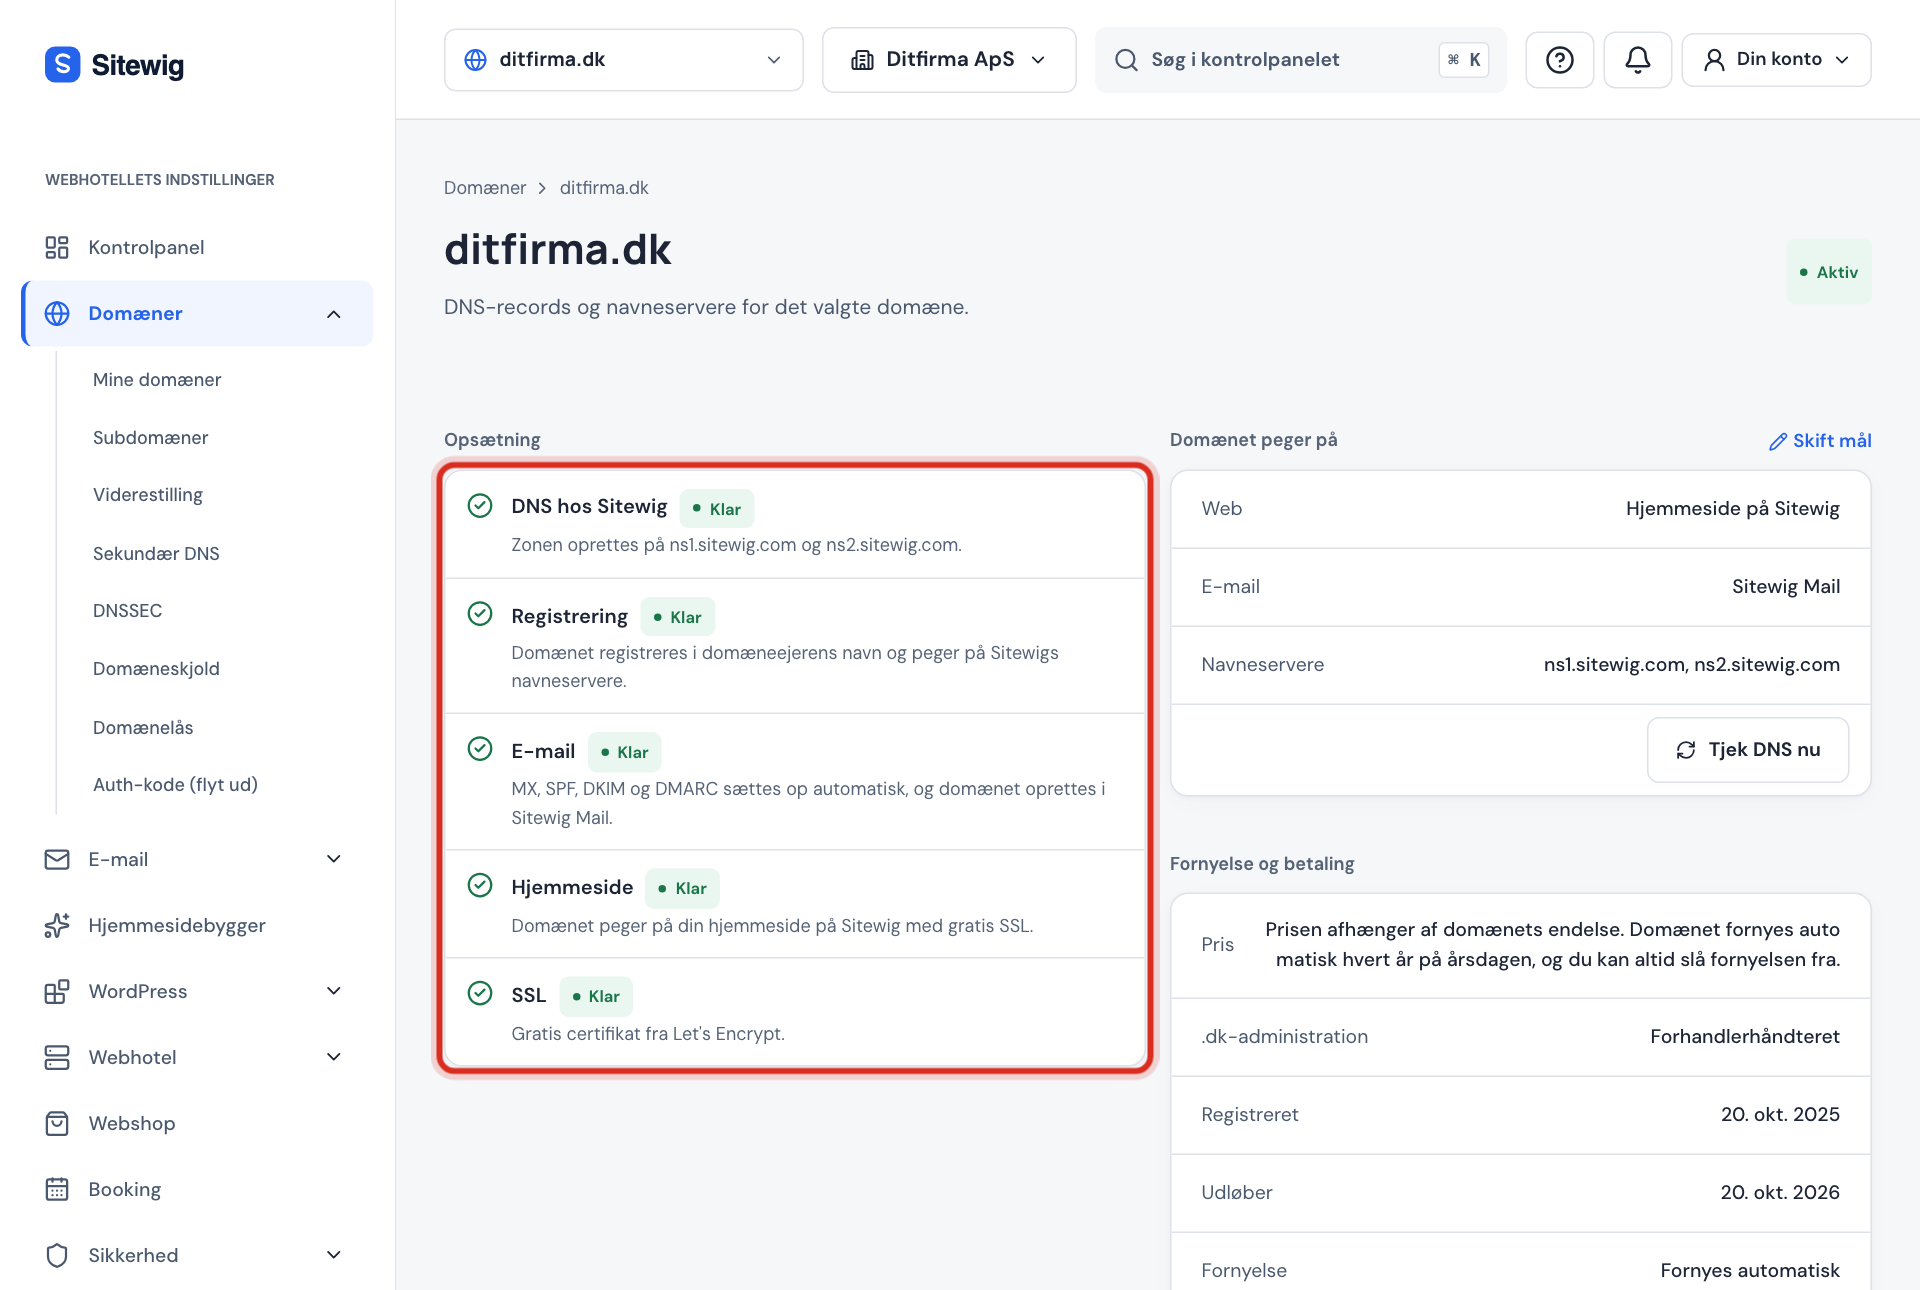Open Domæneskjold in the sidebar

pyautogui.click(x=156, y=669)
